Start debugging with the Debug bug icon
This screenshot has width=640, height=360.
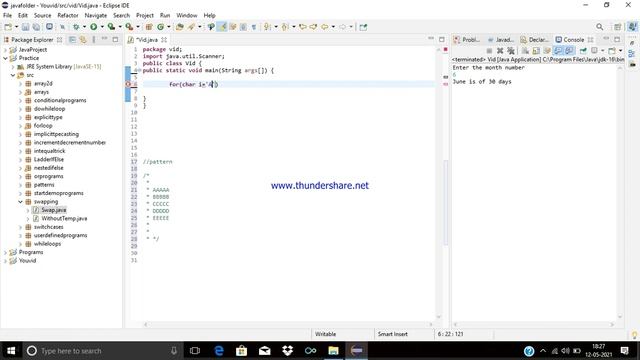76,27
